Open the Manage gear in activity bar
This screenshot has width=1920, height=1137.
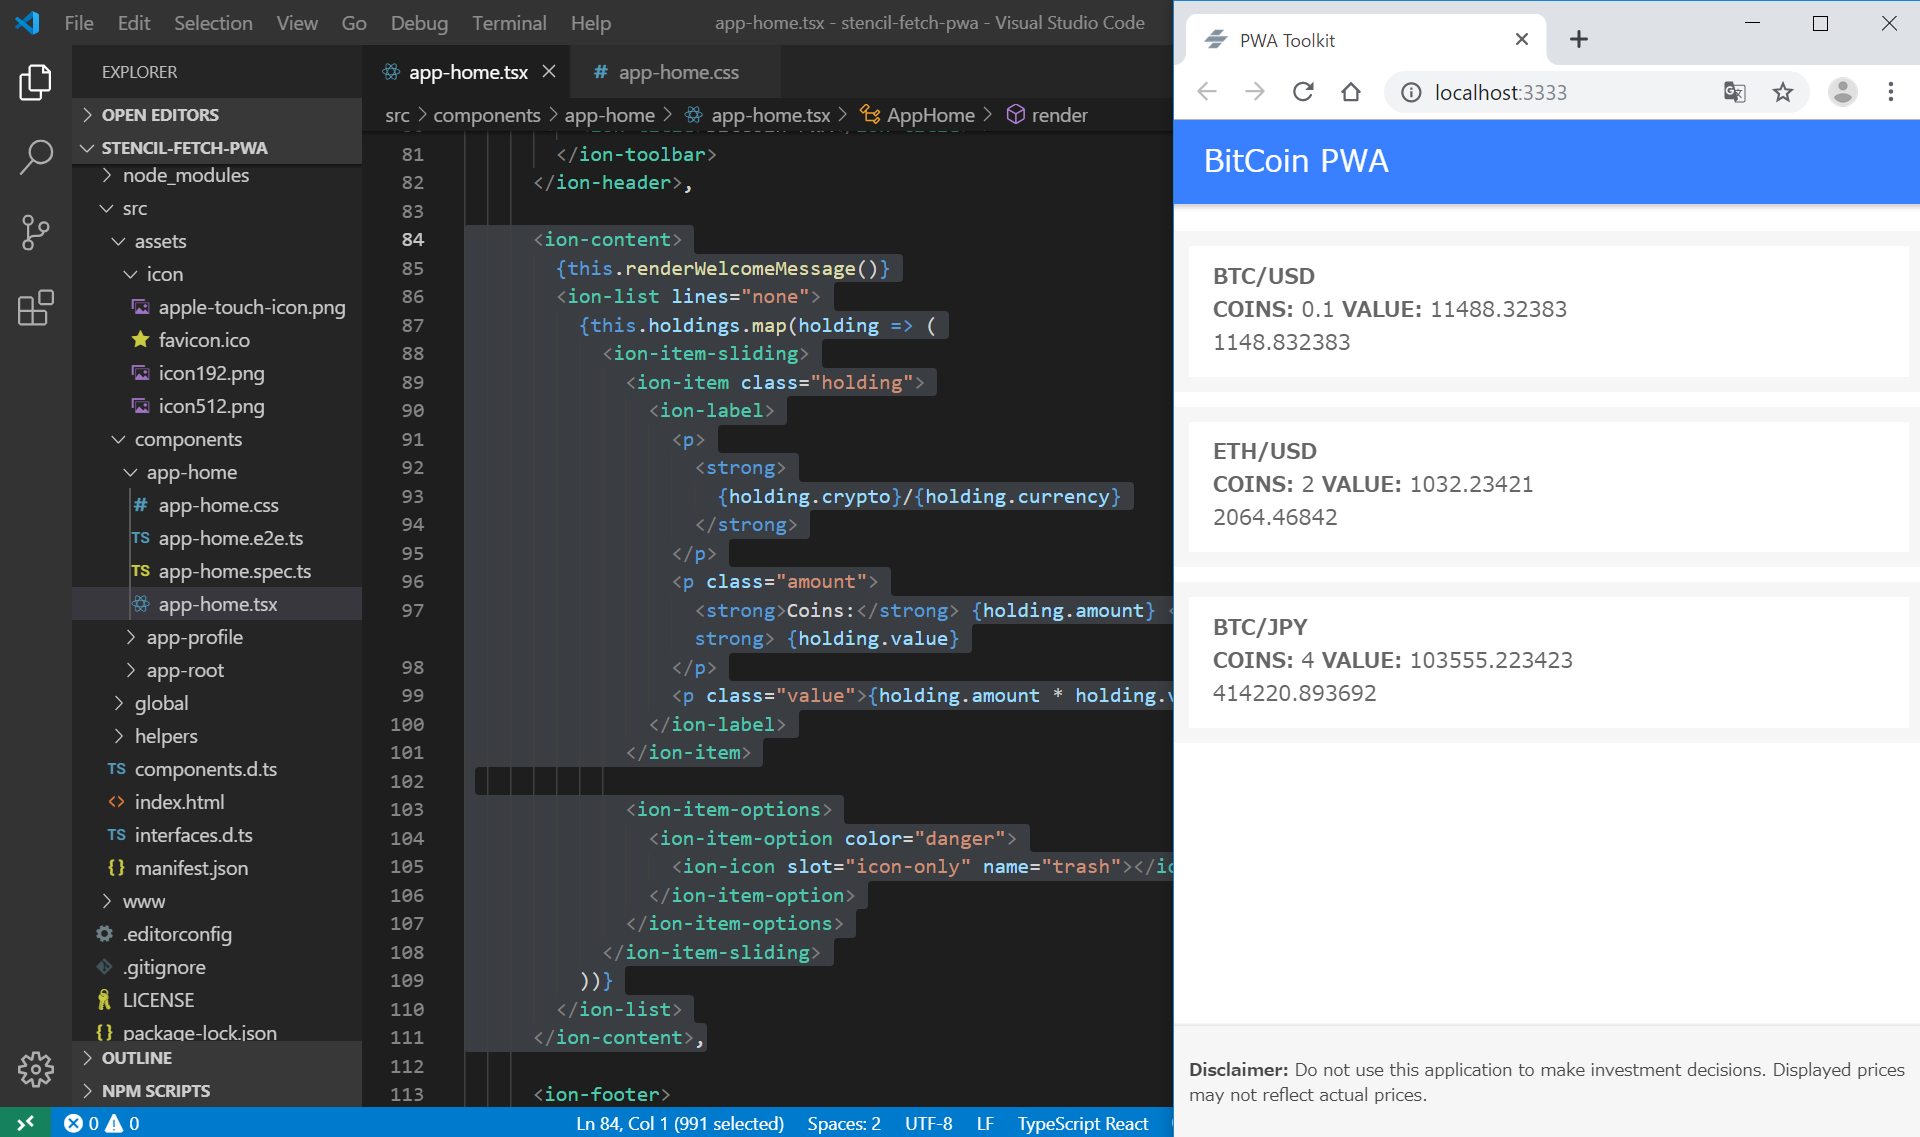(35, 1069)
